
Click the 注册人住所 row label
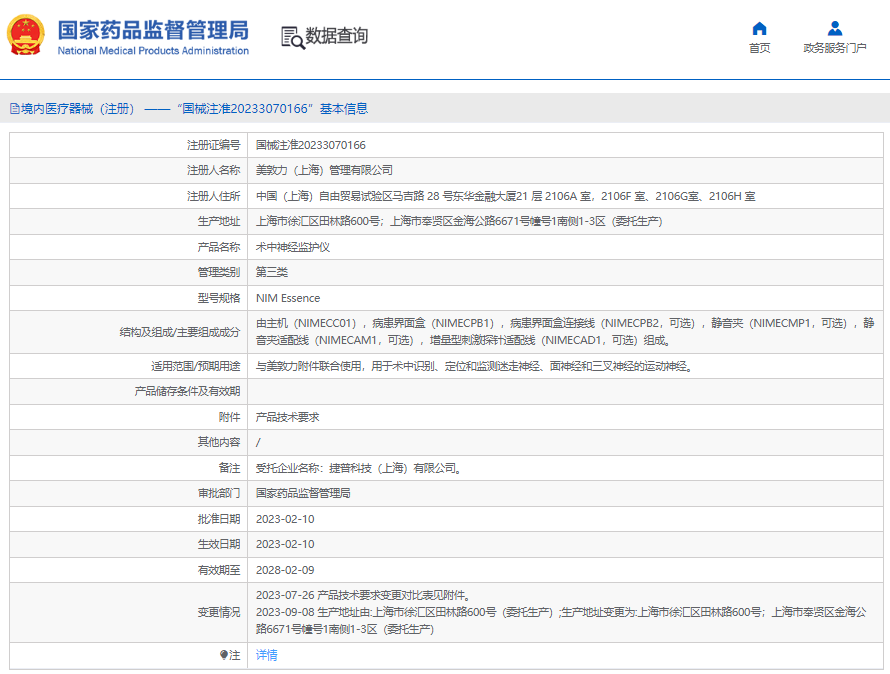(213, 196)
